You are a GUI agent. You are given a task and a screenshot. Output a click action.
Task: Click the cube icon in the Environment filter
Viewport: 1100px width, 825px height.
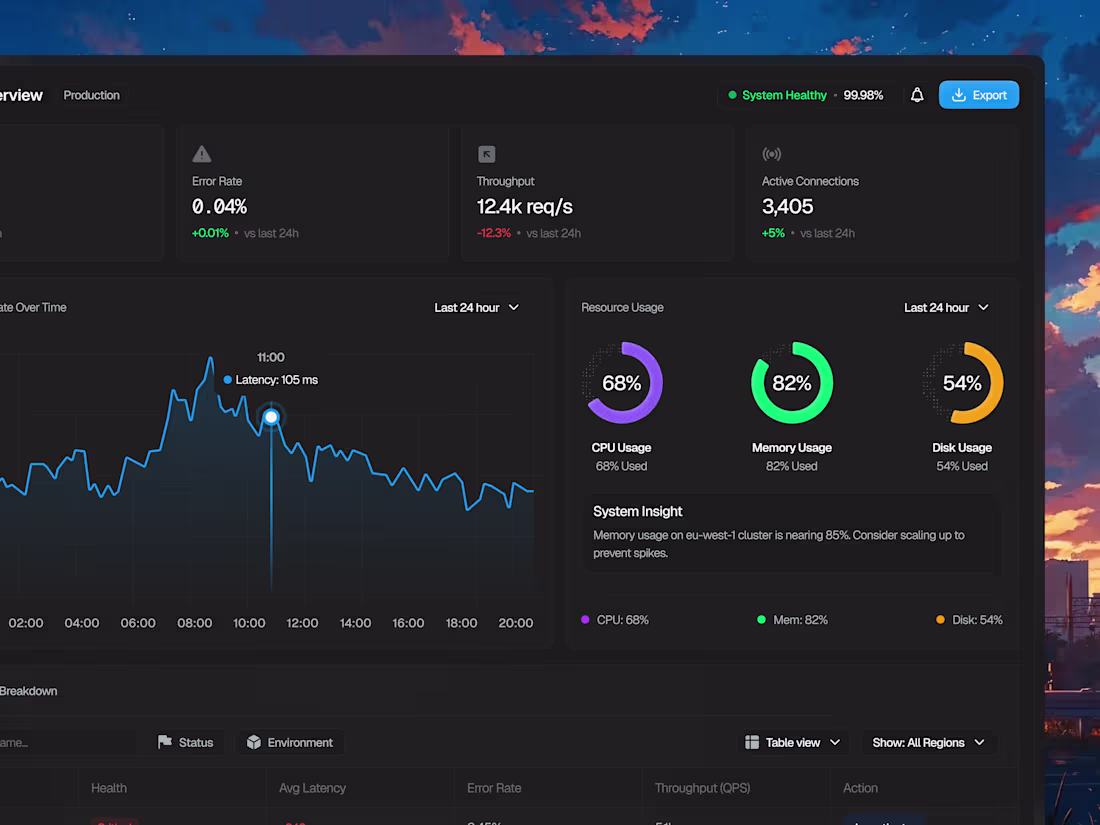point(253,742)
